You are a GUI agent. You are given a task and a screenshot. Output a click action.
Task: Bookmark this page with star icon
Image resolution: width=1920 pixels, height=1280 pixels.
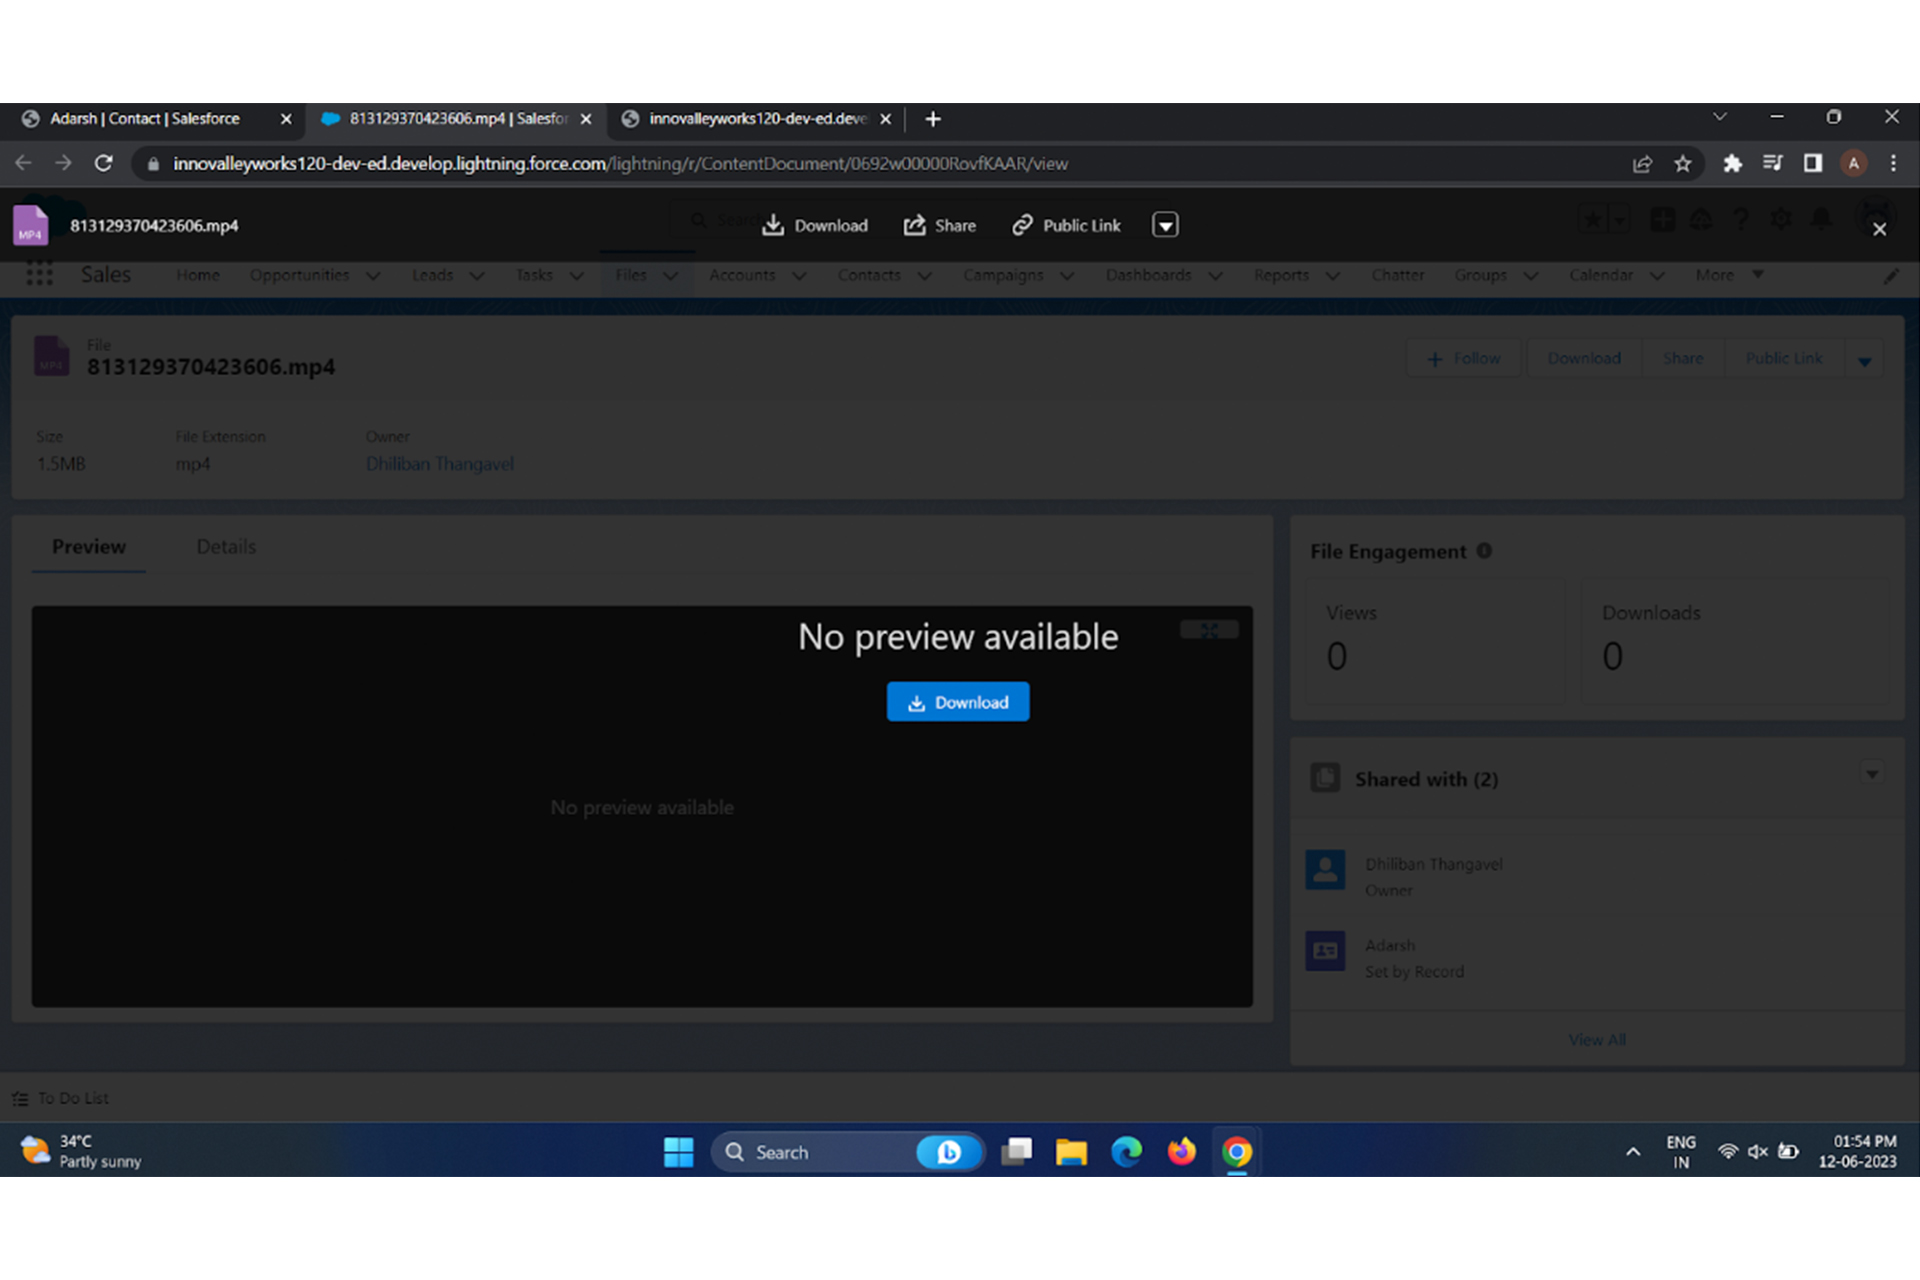tap(1683, 163)
